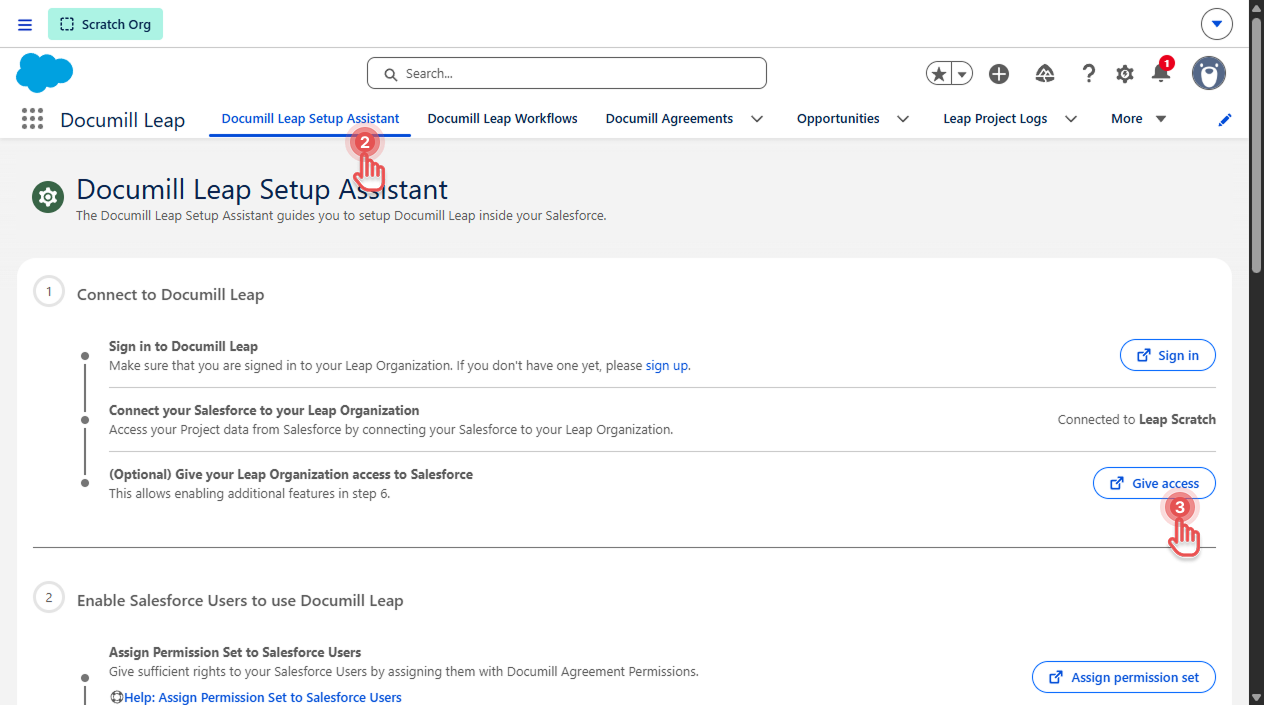Go to the Opportunities tab

click(x=838, y=118)
